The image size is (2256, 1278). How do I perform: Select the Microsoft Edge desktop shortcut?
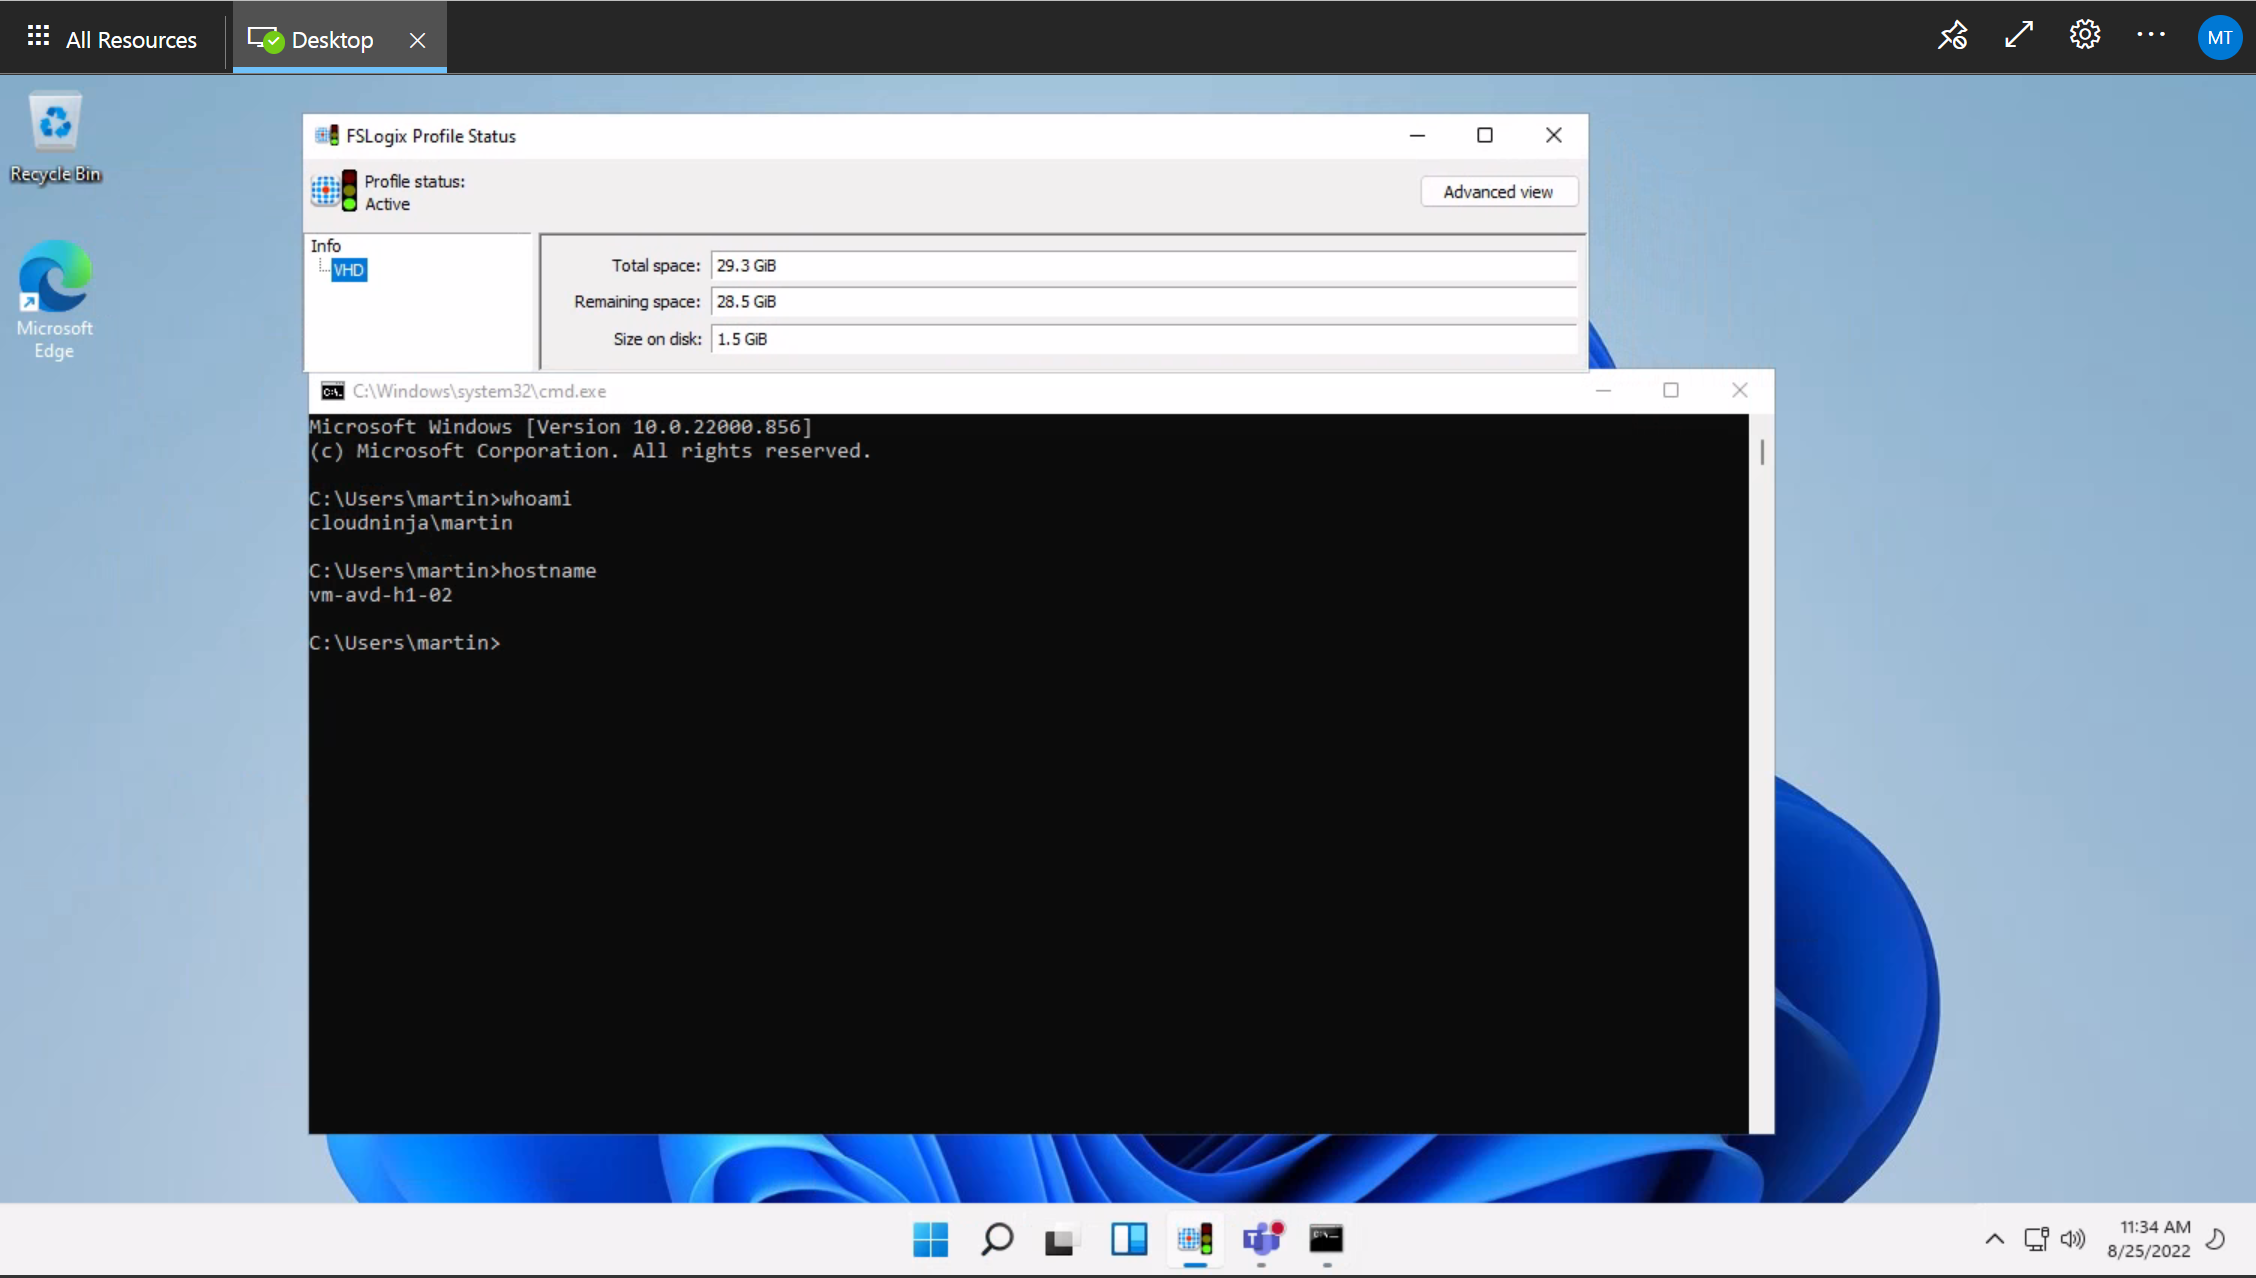pyautogui.click(x=54, y=299)
